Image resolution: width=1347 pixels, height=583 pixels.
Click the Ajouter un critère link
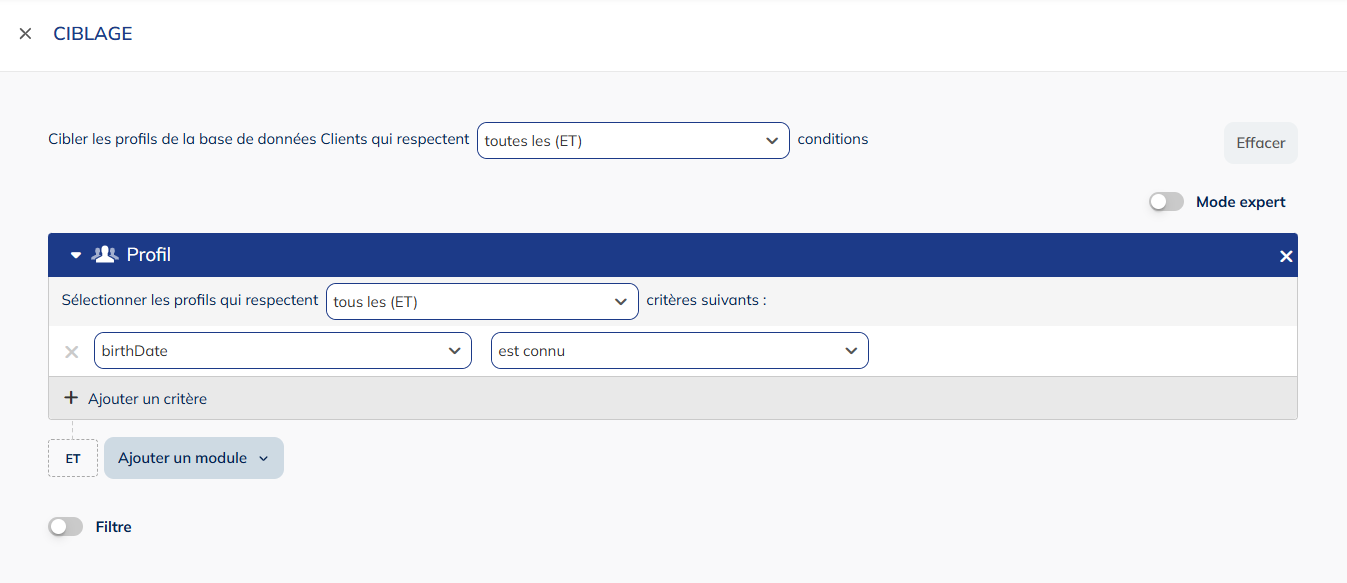(147, 399)
